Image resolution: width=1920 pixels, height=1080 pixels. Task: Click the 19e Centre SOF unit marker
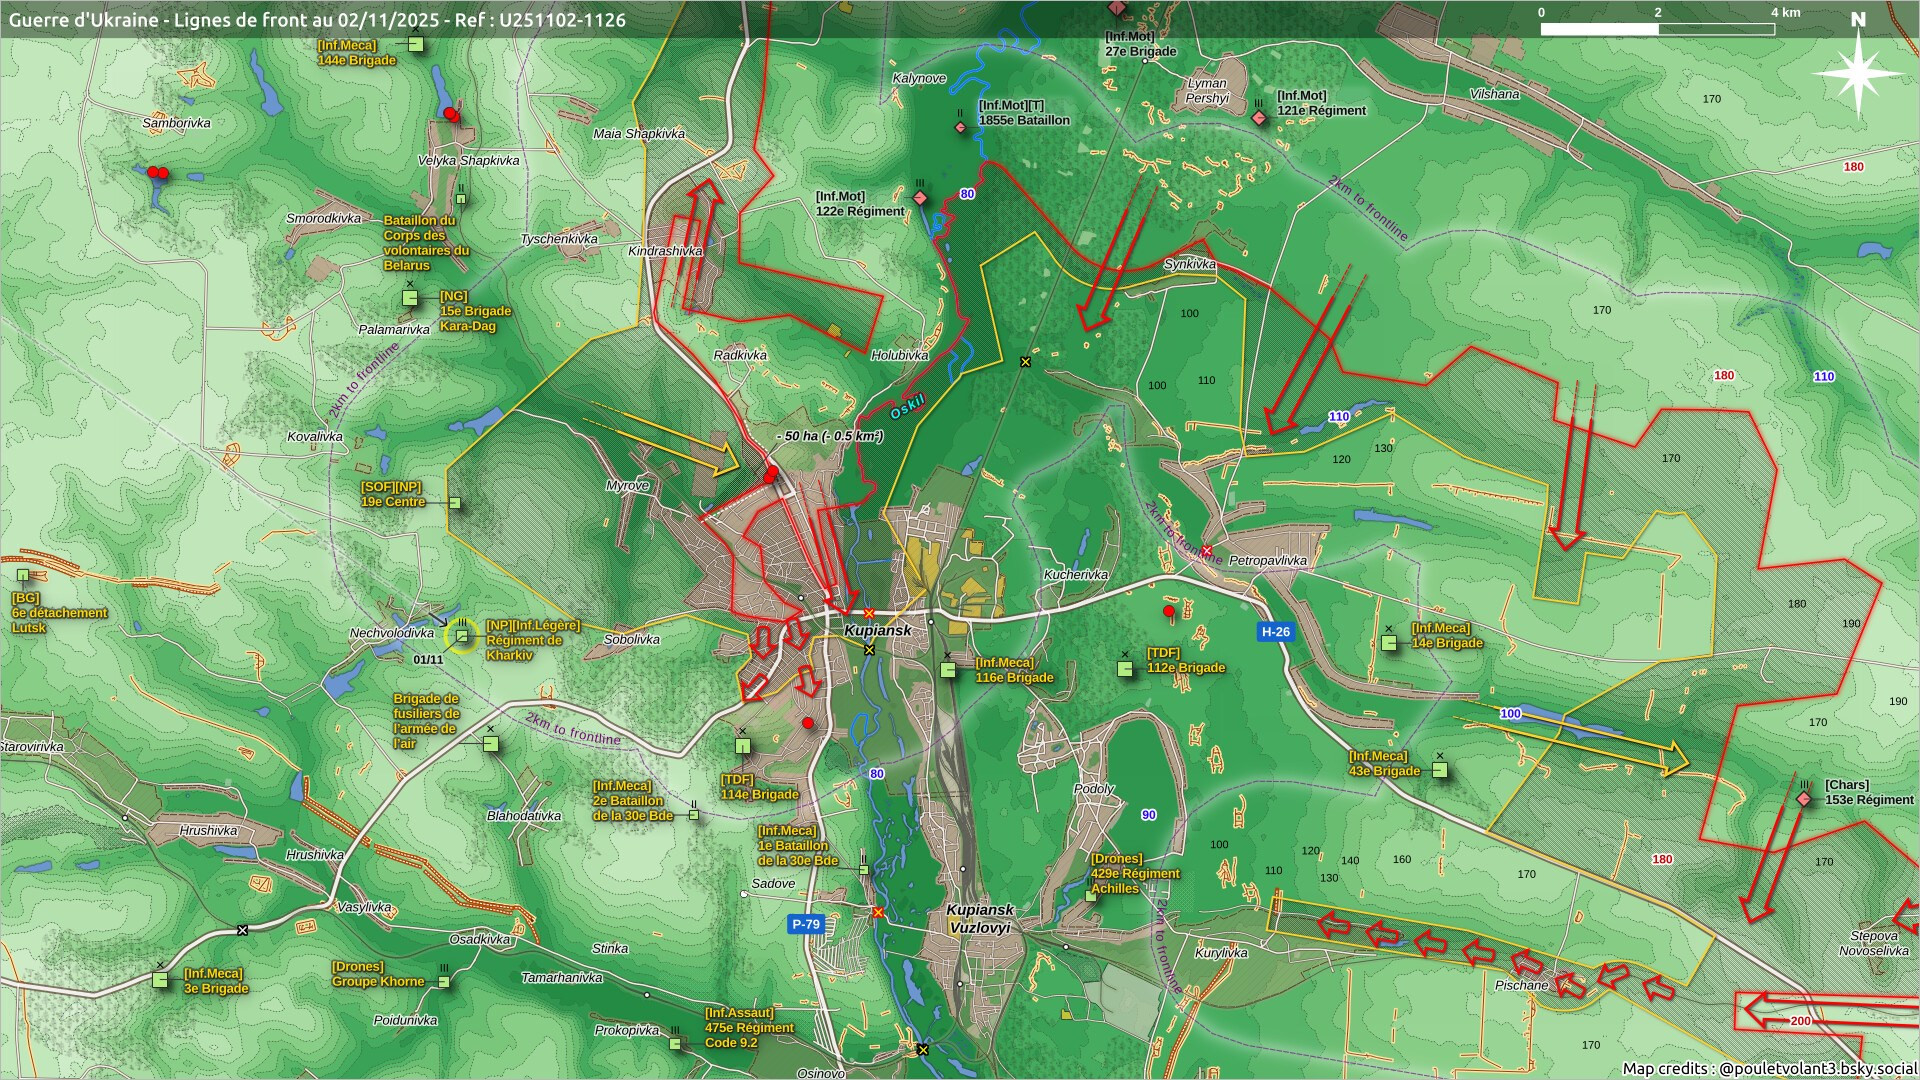(455, 503)
